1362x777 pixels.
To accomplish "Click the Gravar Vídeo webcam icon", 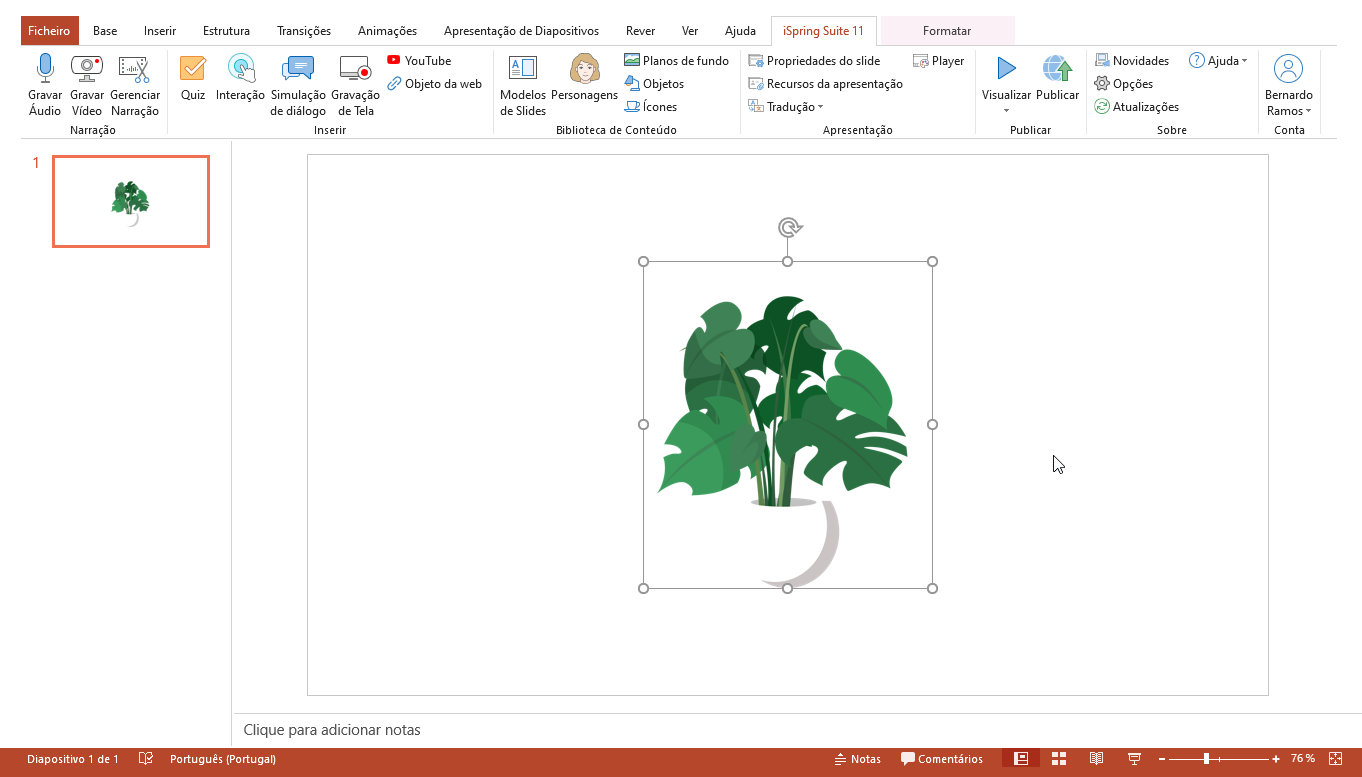I will pos(87,69).
